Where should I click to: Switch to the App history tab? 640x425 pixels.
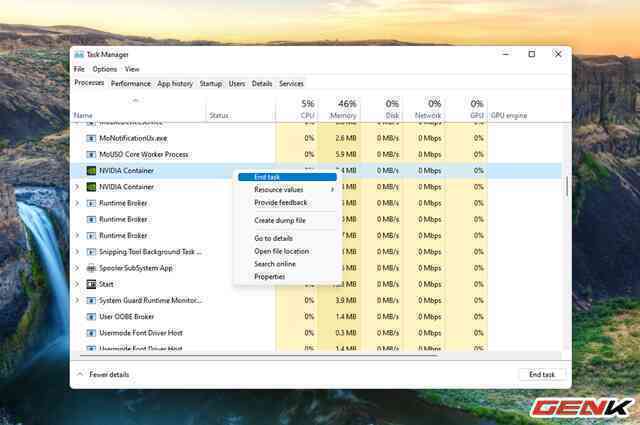tap(175, 84)
